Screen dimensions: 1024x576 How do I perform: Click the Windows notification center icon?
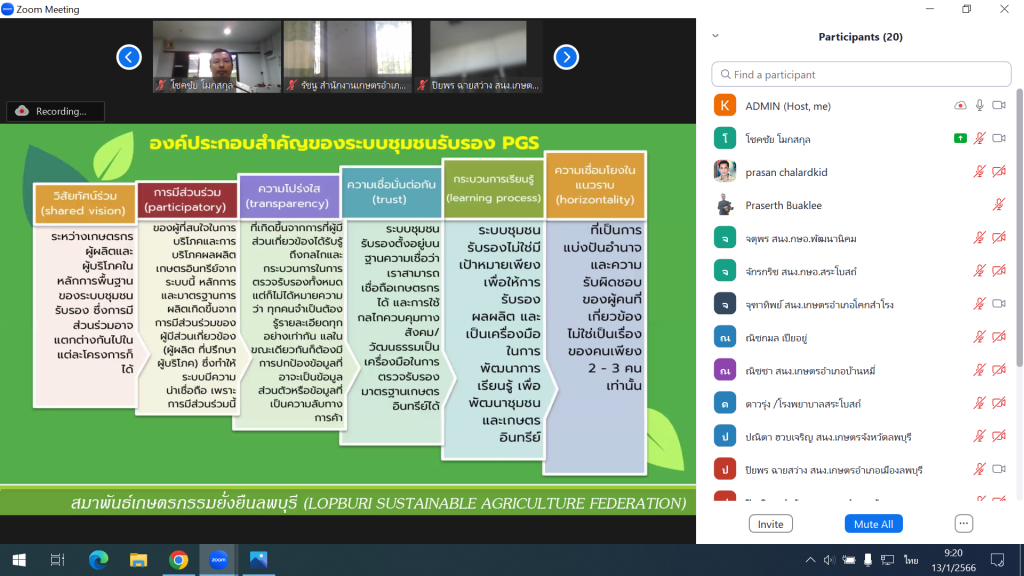click(996, 560)
